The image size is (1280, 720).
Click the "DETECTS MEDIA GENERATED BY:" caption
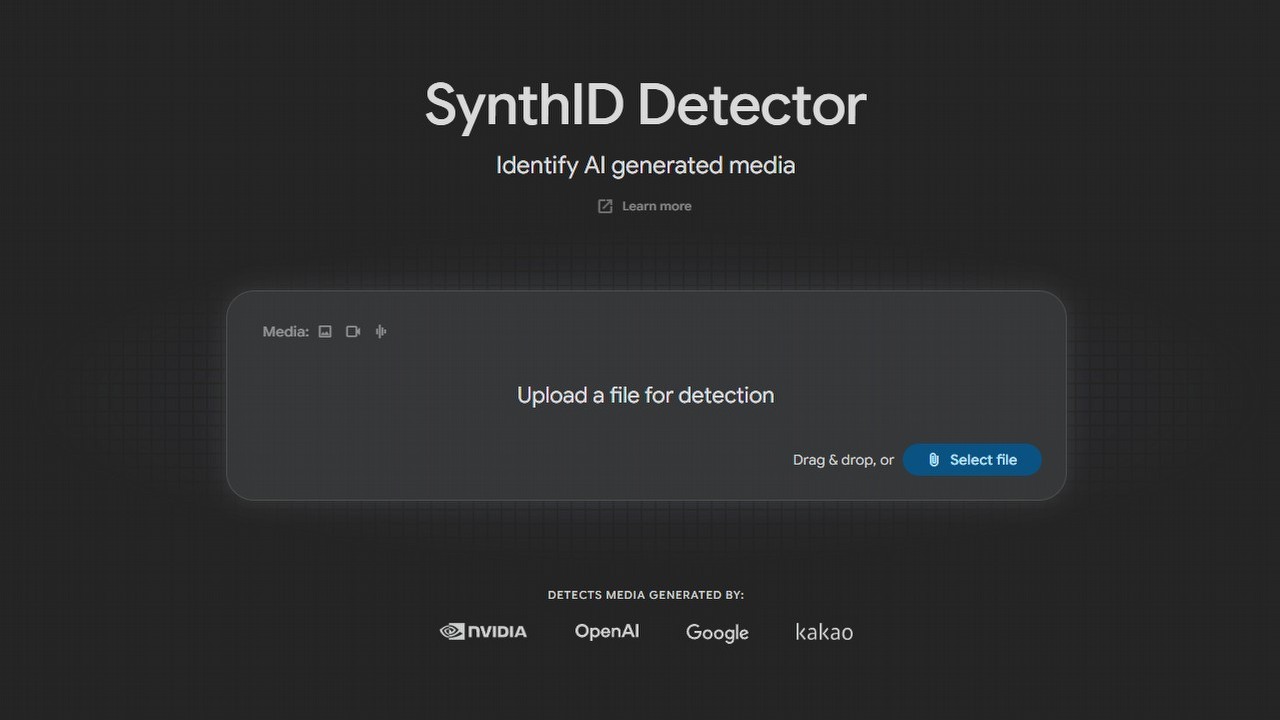646,595
